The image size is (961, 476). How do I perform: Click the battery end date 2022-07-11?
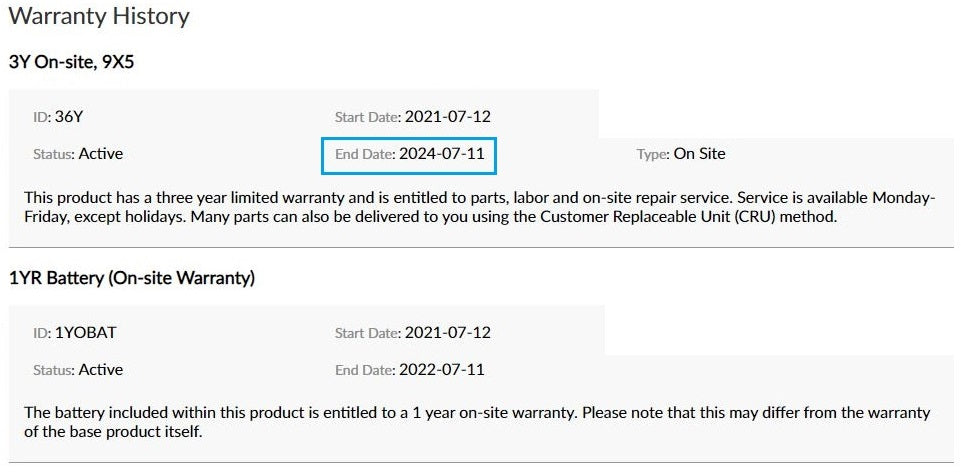[441, 370]
